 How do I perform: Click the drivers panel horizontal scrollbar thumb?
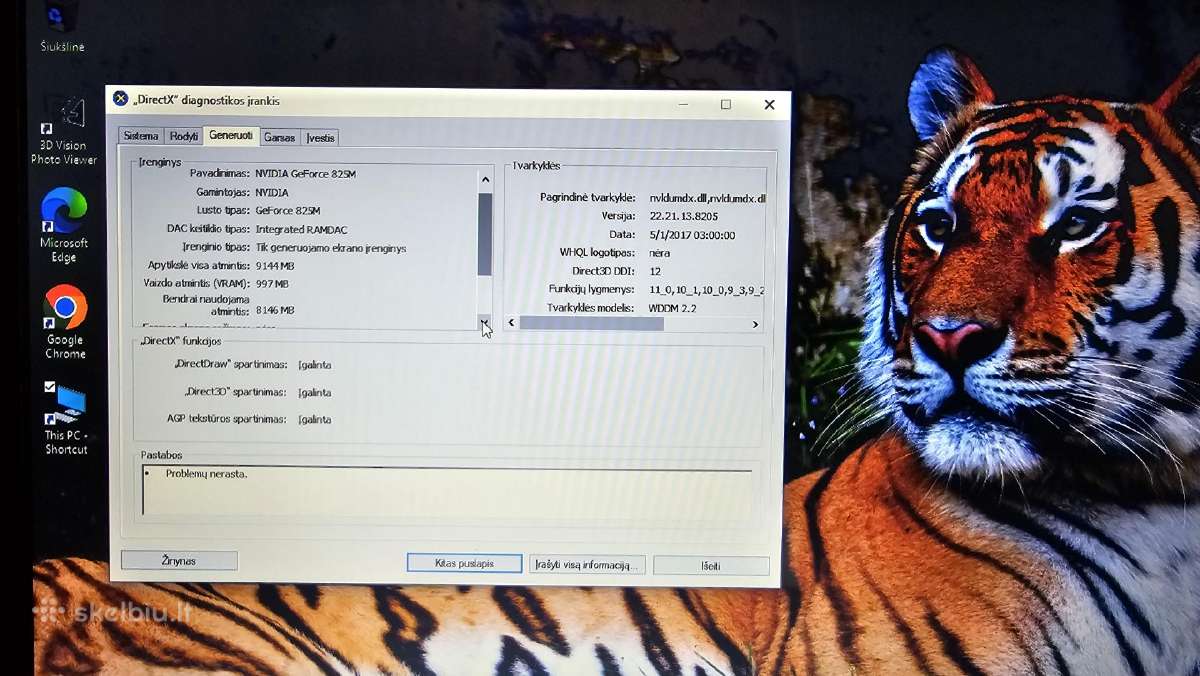[x=592, y=323]
